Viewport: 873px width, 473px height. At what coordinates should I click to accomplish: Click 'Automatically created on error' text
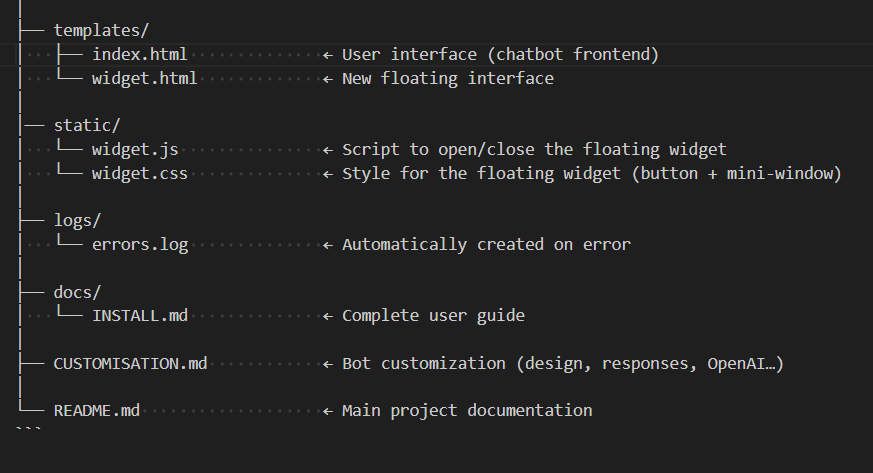[x=486, y=244]
